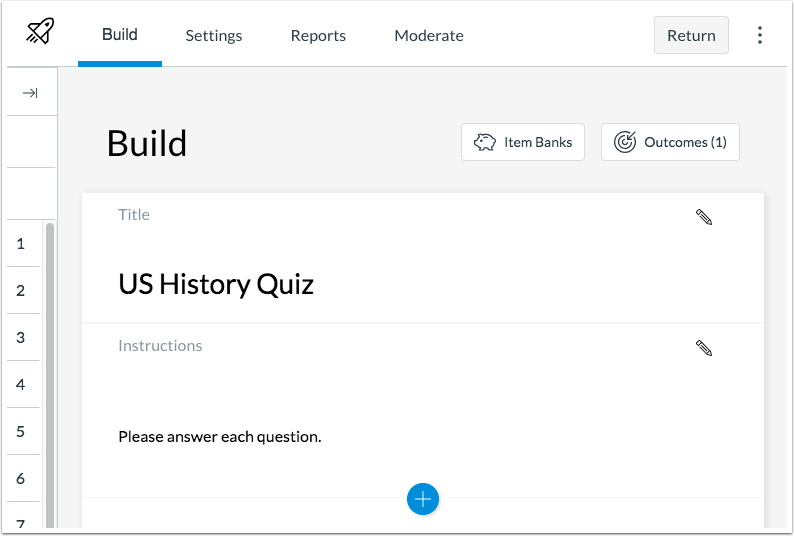Open the Reports tab

318,35
